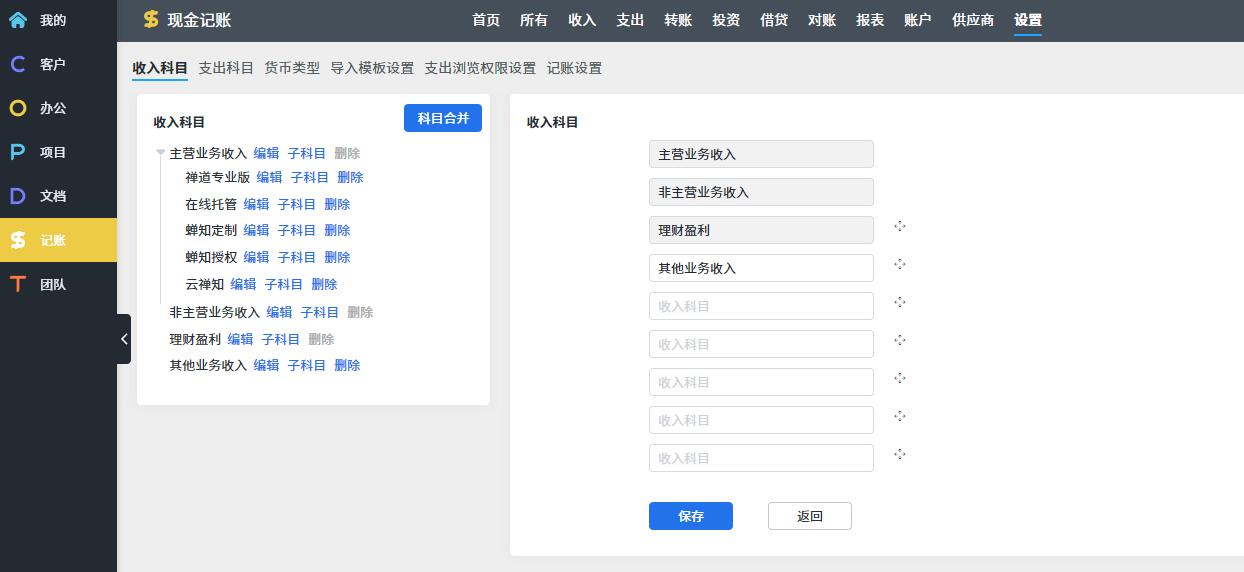The width and height of the screenshot is (1244, 572).
Task: Click the 科目合并 button
Action: tap(443, 118)
